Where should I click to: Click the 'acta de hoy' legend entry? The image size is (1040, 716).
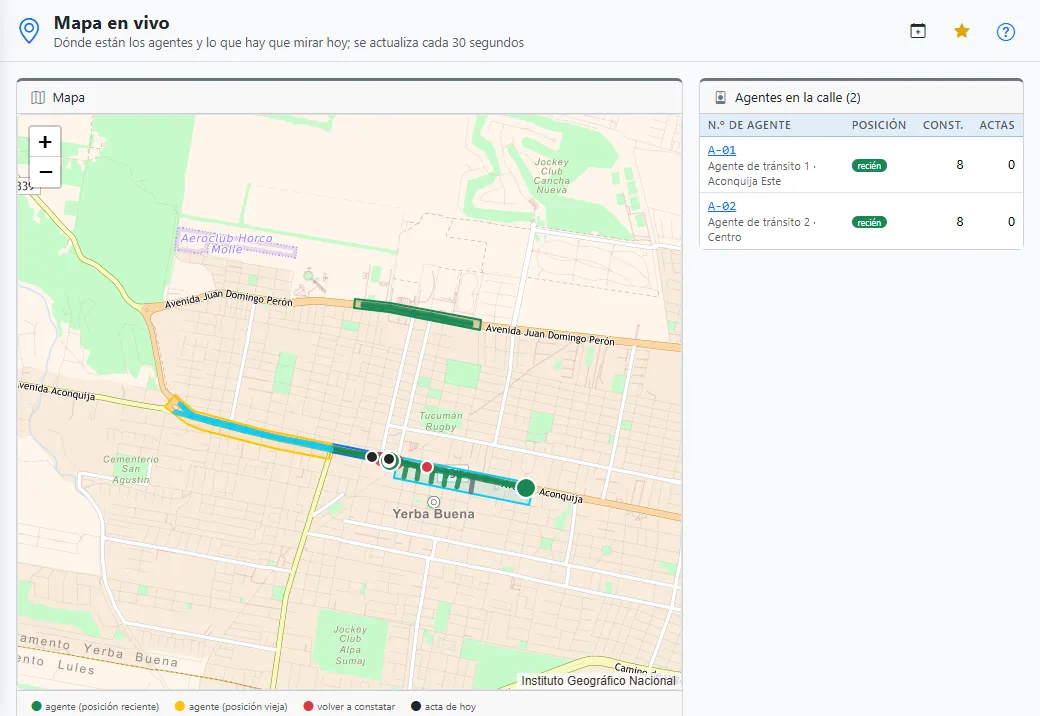tap(443, 707)
